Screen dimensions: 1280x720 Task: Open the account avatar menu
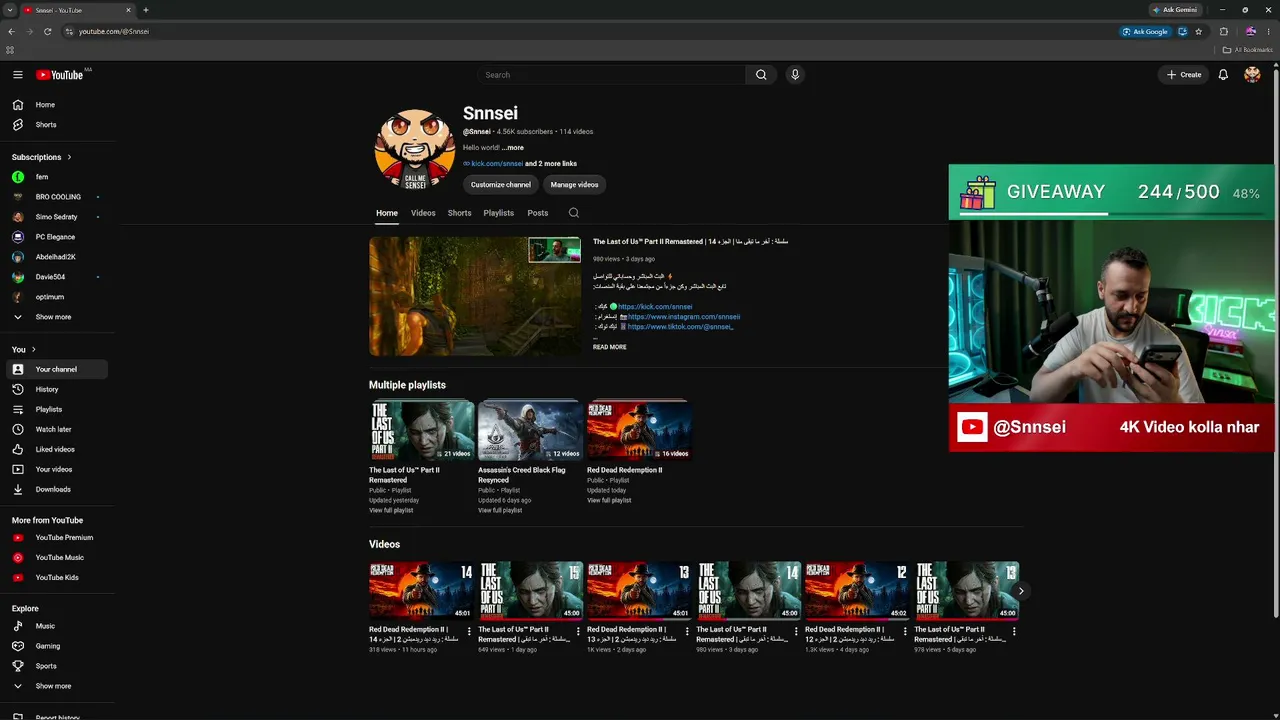pos(1252,75)
